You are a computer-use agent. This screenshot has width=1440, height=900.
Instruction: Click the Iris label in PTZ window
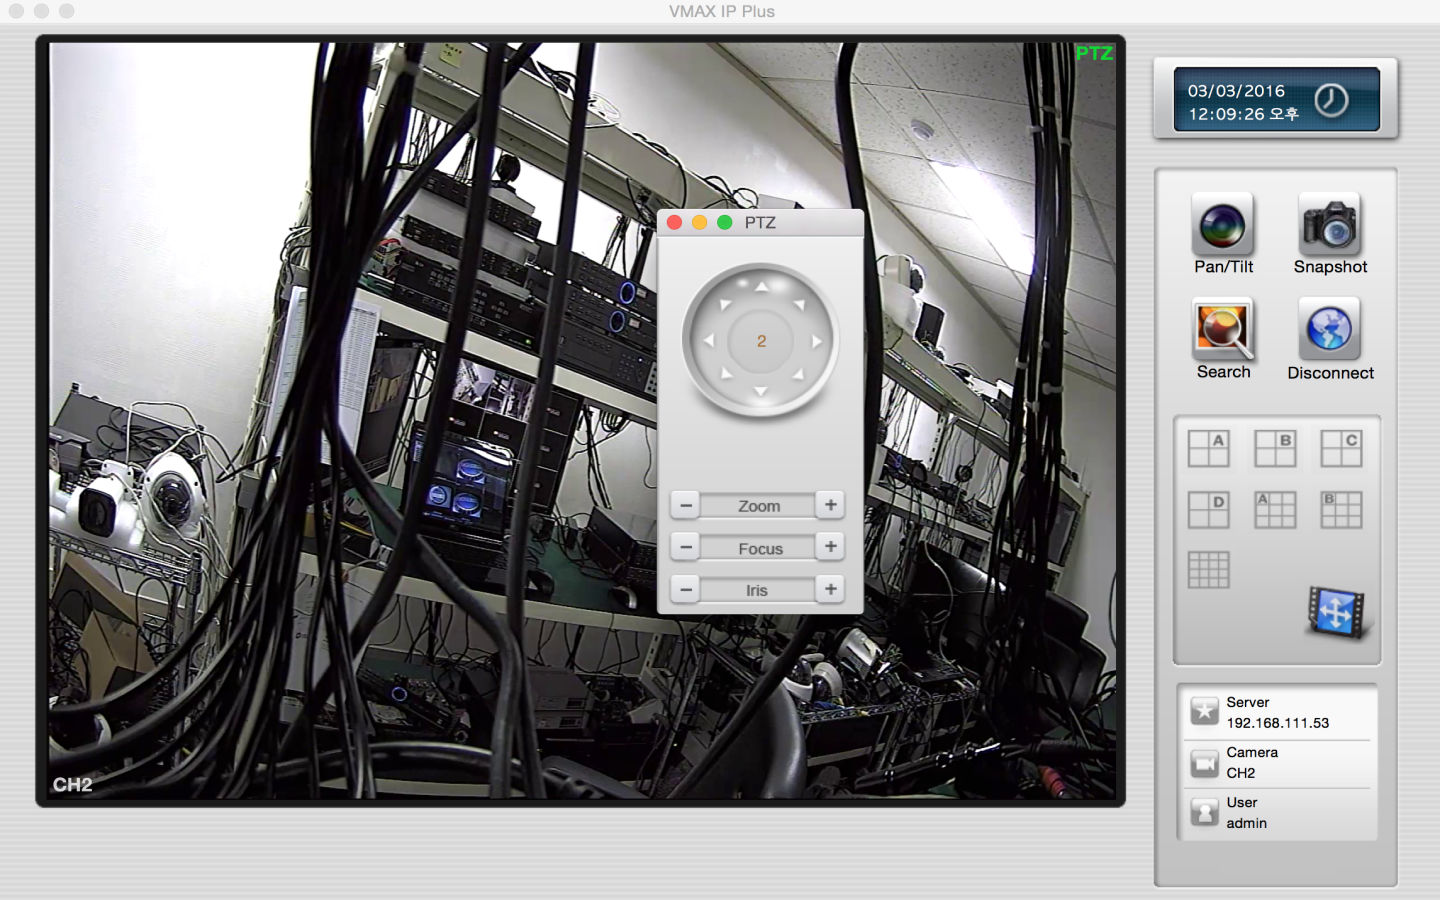coord(757,590)
